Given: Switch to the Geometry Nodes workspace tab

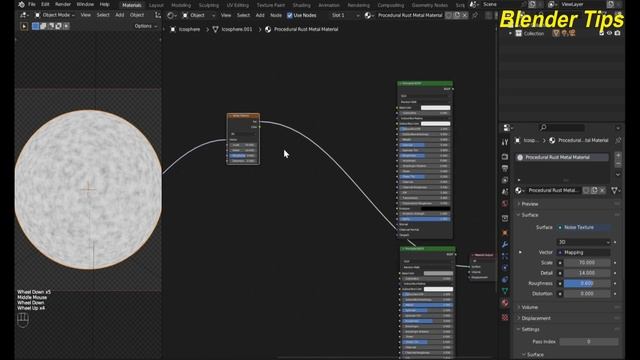Looking at the screenshot, I should (x=430, y=5).
